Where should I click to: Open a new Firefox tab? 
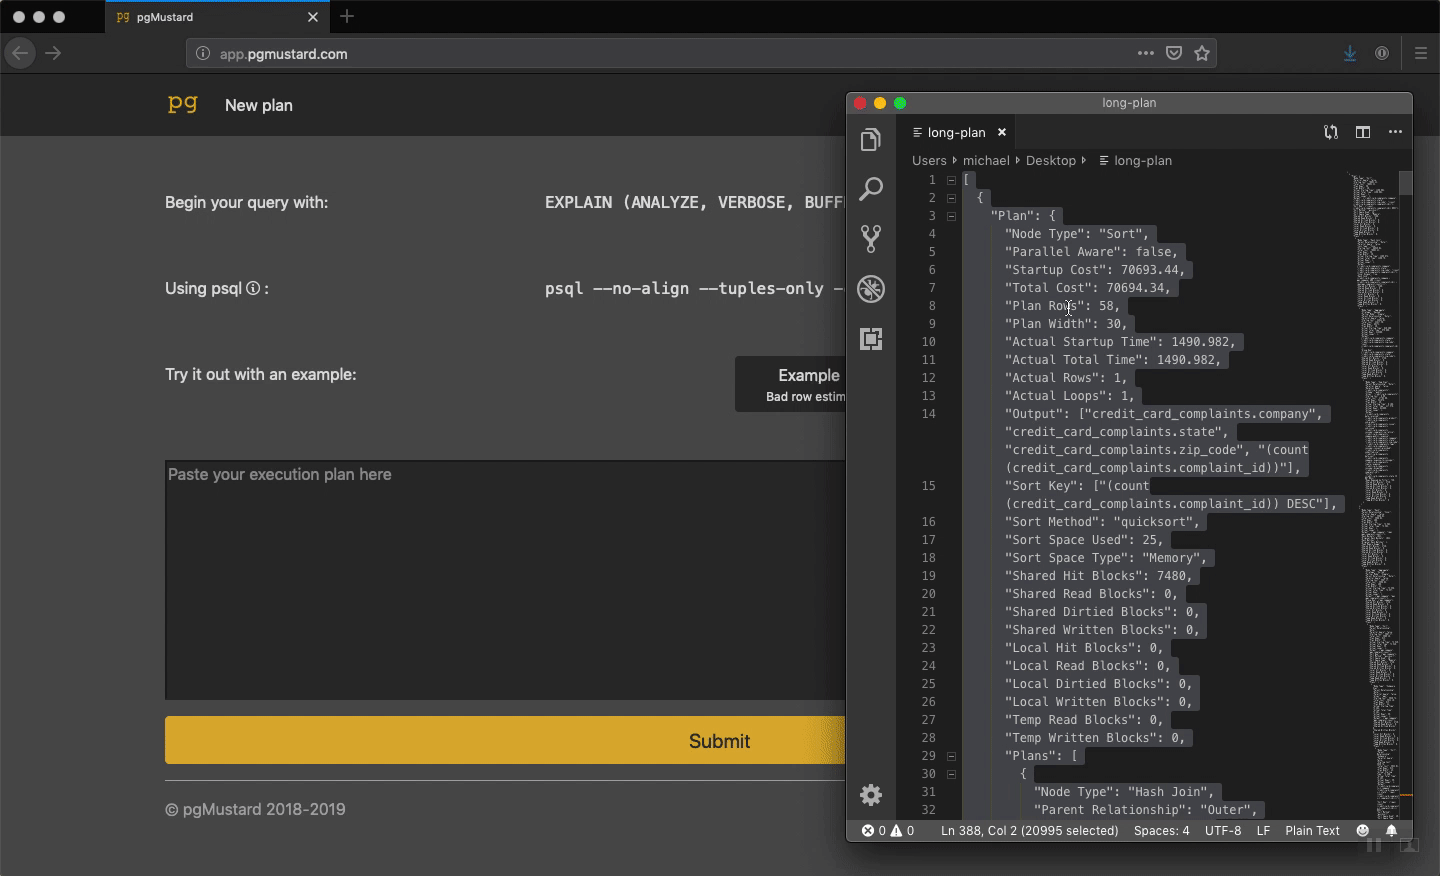click(x=347, y=16)
